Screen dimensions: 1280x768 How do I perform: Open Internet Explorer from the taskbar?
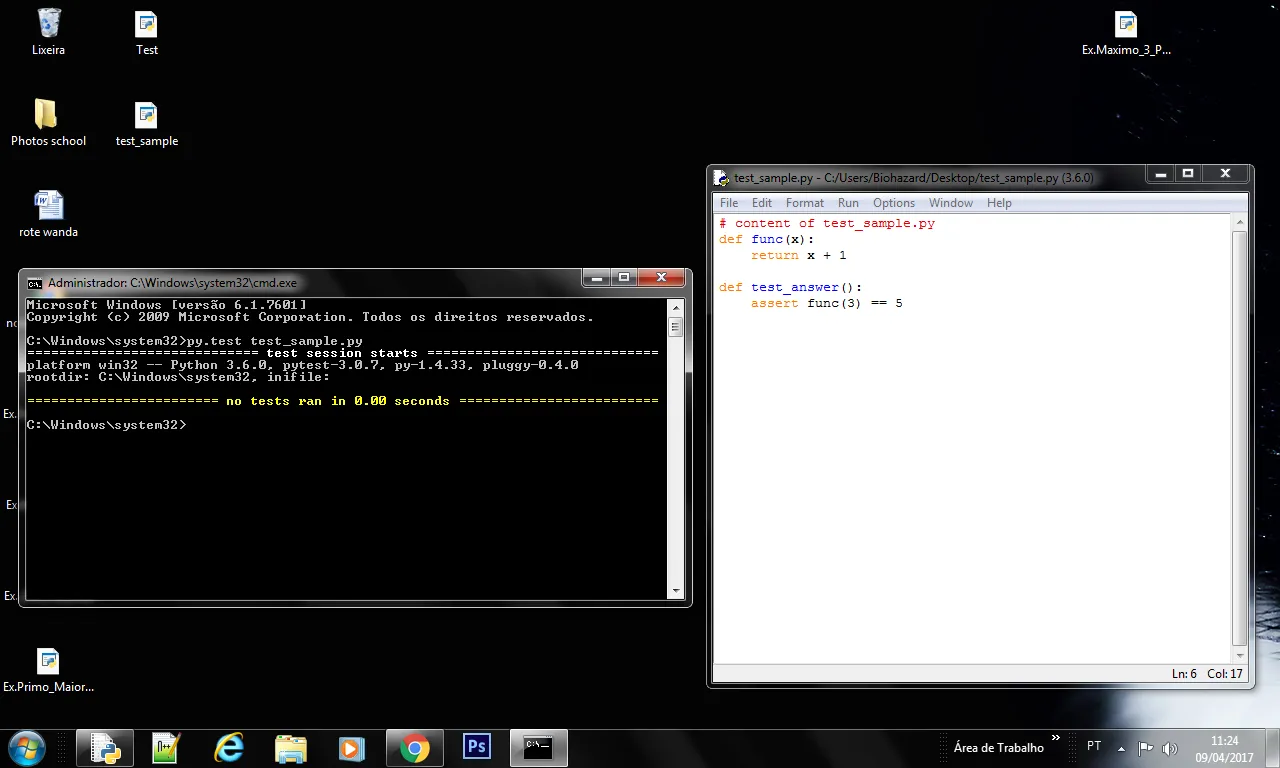click(x=229, y=747)
